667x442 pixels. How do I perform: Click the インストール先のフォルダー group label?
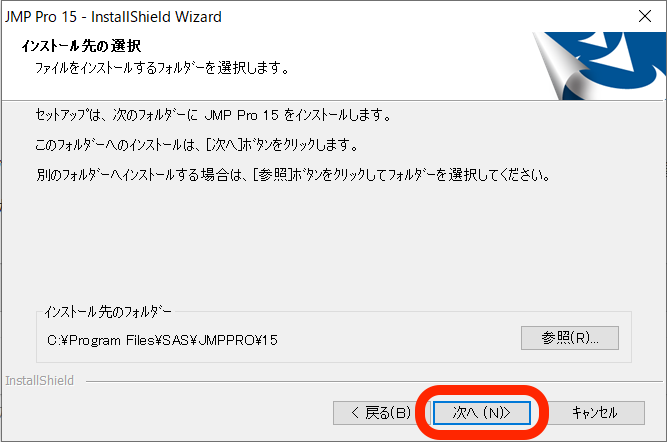pos(108,312)
